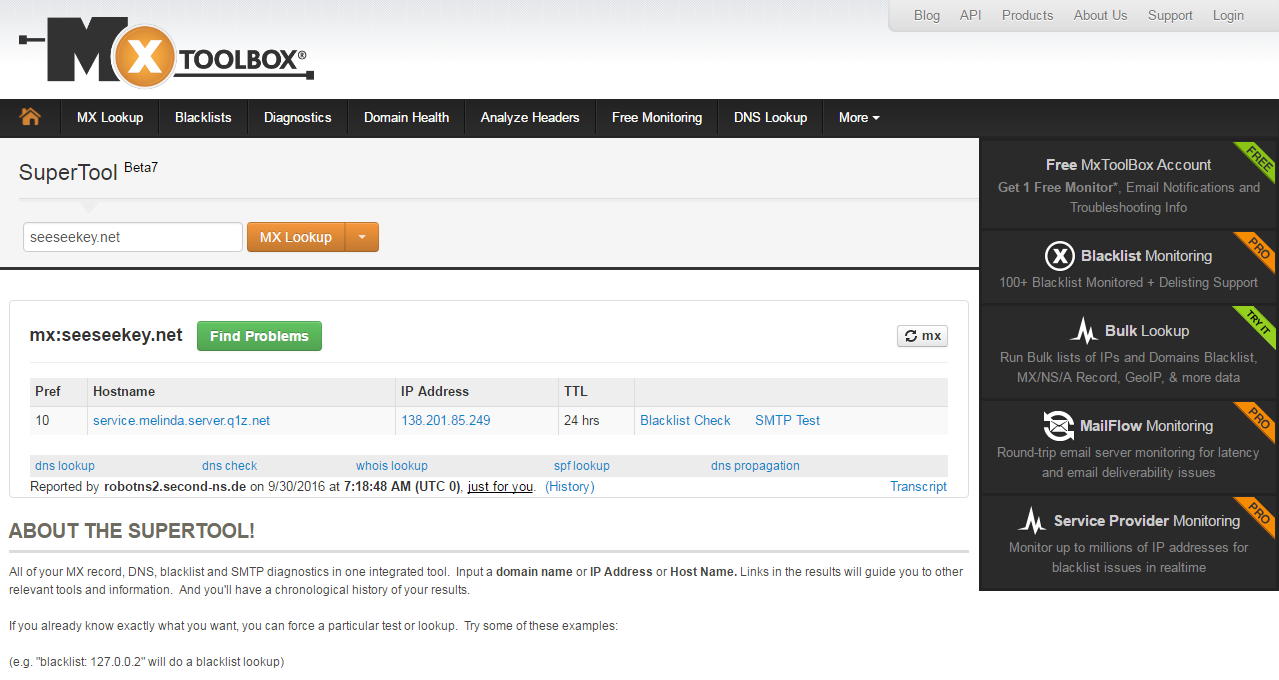Open the spf lookup tool
The width and height of the screenshot is (1279, 680).
(581, 465)
